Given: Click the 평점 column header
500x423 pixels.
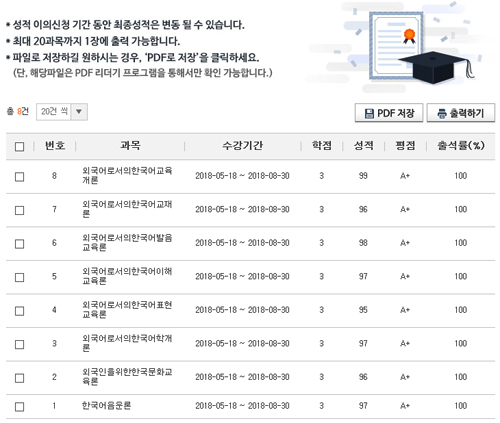Looking at the screenshot, I should (x=405, y=145).
